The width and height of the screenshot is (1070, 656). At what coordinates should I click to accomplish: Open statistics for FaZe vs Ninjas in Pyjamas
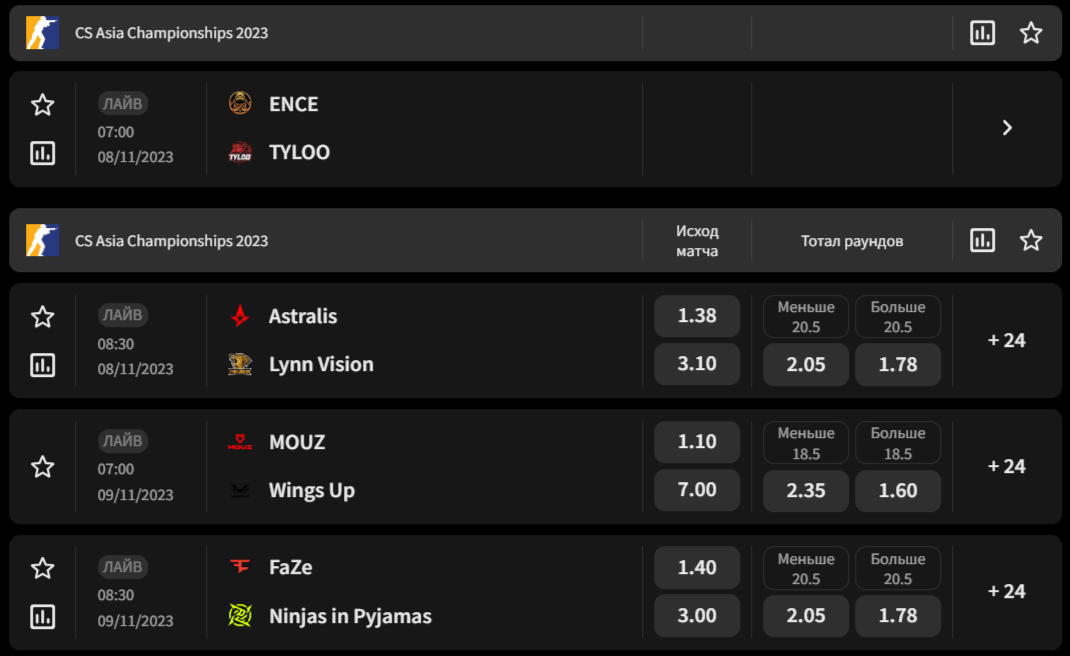point(42,616)
